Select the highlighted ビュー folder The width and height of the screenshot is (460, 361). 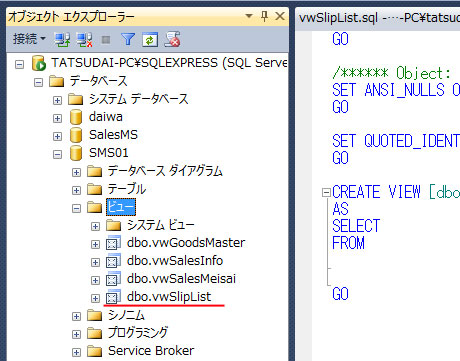pos(121,207)
